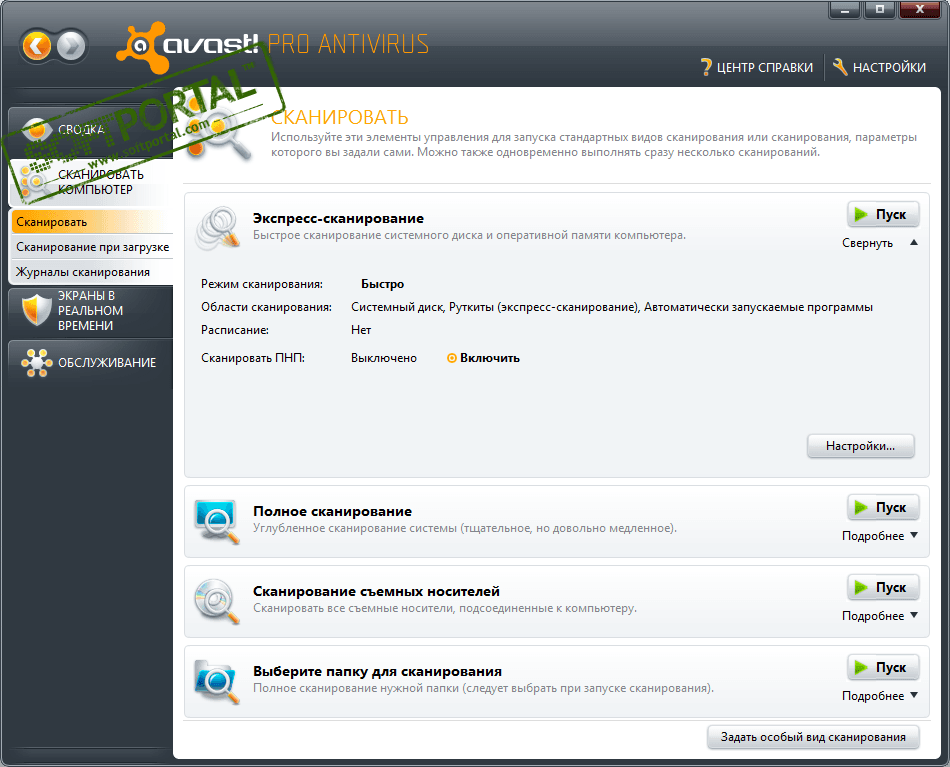Screen dimensions: 950x767
Task: Open Сканирование при загрузке
Action: (92, 247)
